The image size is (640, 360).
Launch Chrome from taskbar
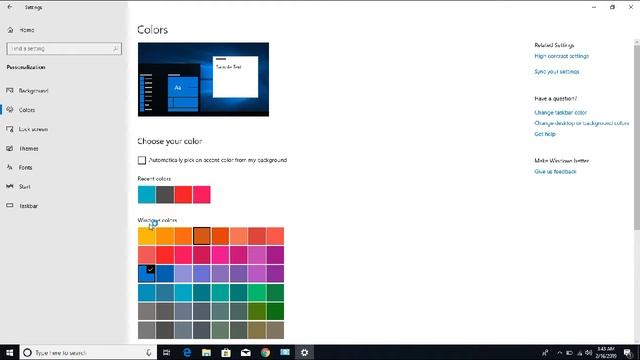pyautogui.click(x=265, y=352)
